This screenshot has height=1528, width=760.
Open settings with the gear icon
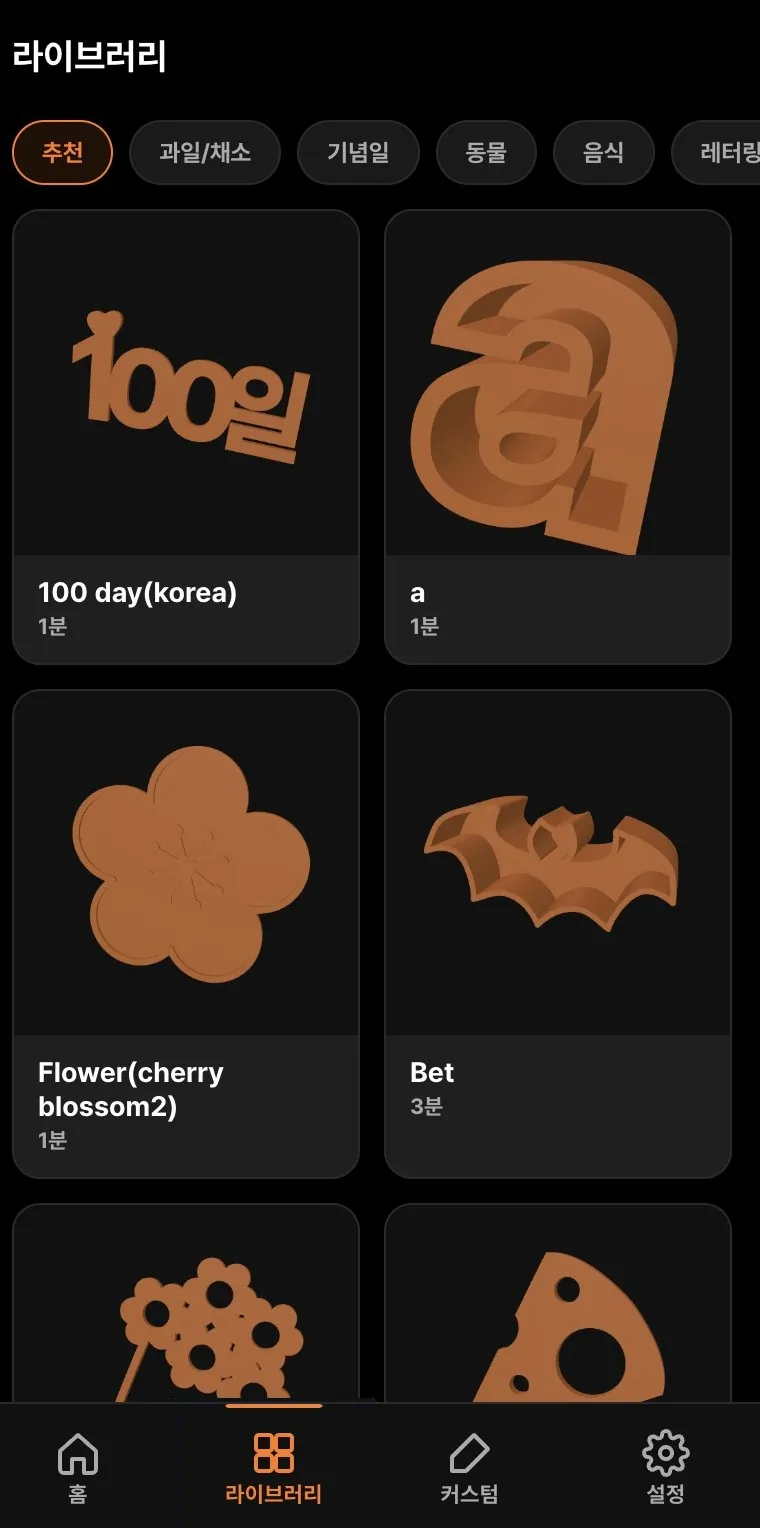coord(666,1453)
